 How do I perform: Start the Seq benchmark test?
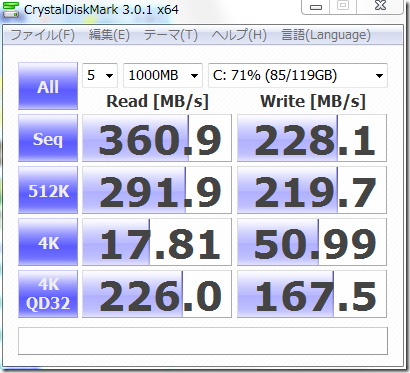click(48, 138)
